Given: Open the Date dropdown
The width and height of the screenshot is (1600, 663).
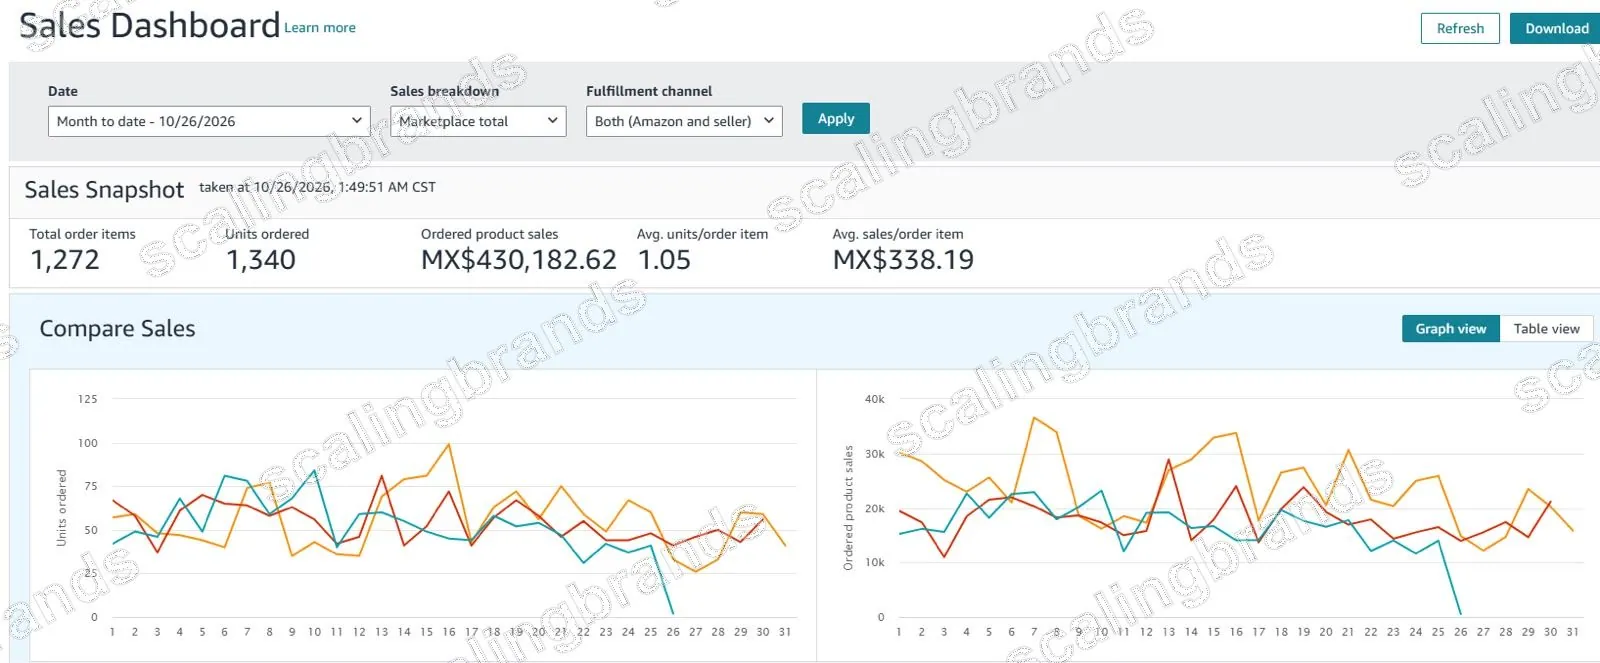Looking at the screenshot, I should coord(209,121).
